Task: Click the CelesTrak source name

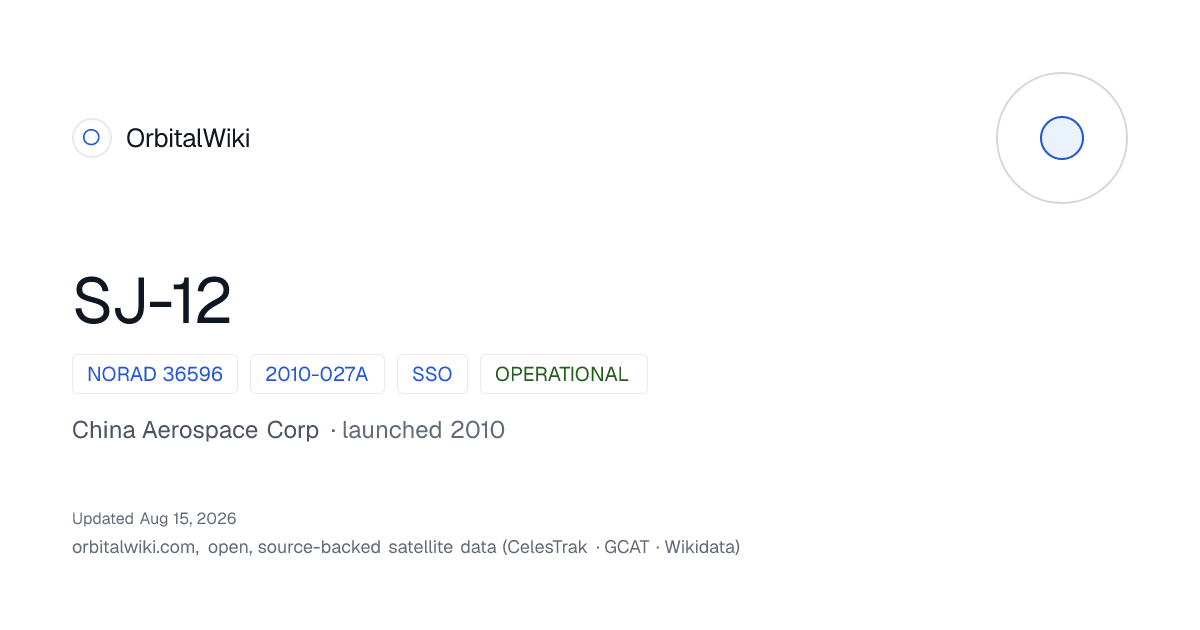Action: [x=548, y=547]
